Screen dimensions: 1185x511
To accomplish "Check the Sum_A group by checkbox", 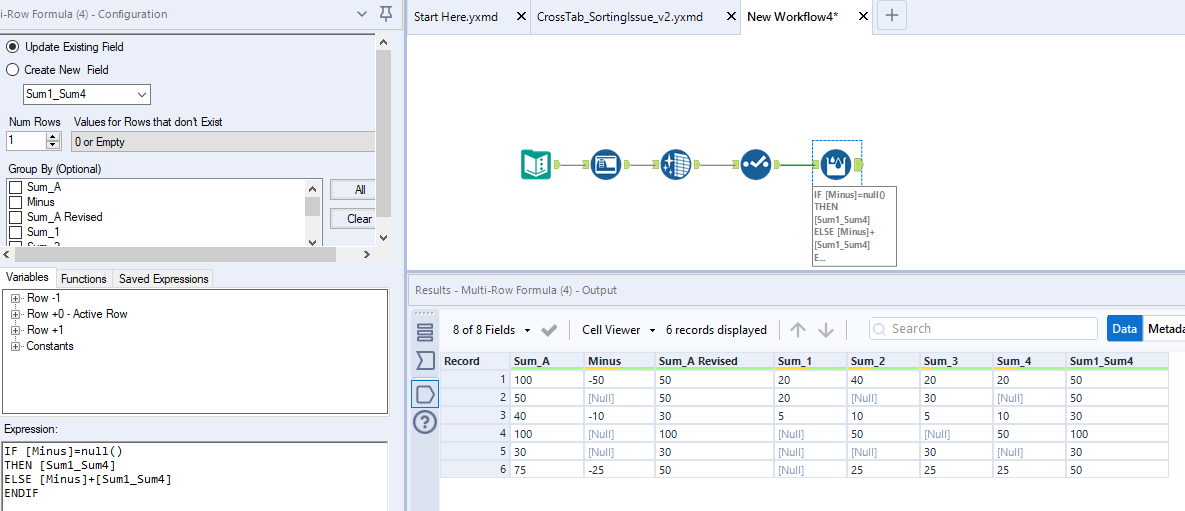I will (x=15, y=187).
